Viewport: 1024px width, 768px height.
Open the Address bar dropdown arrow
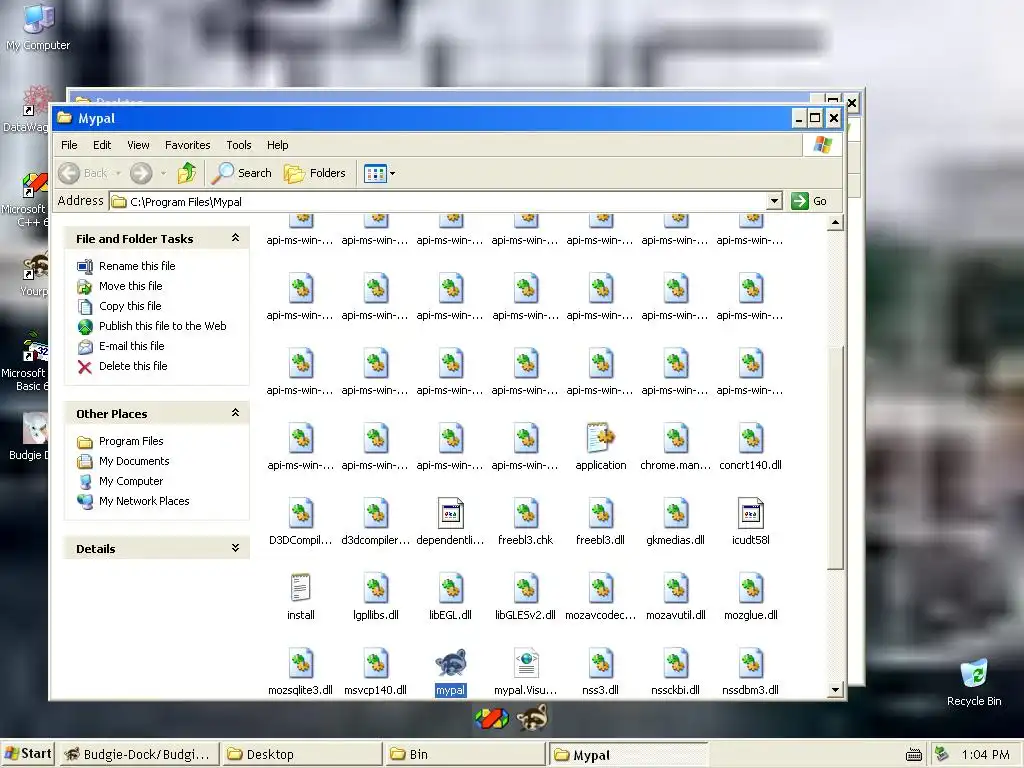(775, 201)
